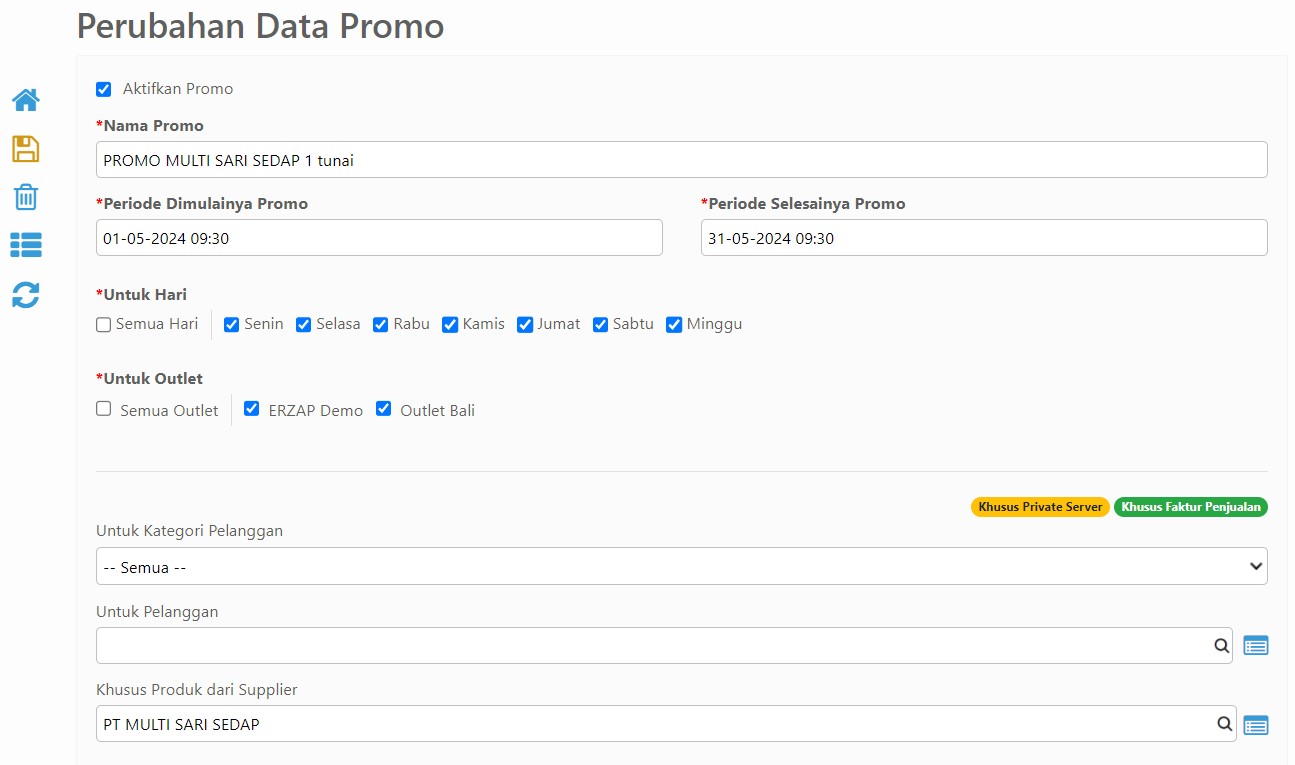The height and width of the screenshot is (765, 1295).
Task: Go to home via house icon
Action: (26, 100)
